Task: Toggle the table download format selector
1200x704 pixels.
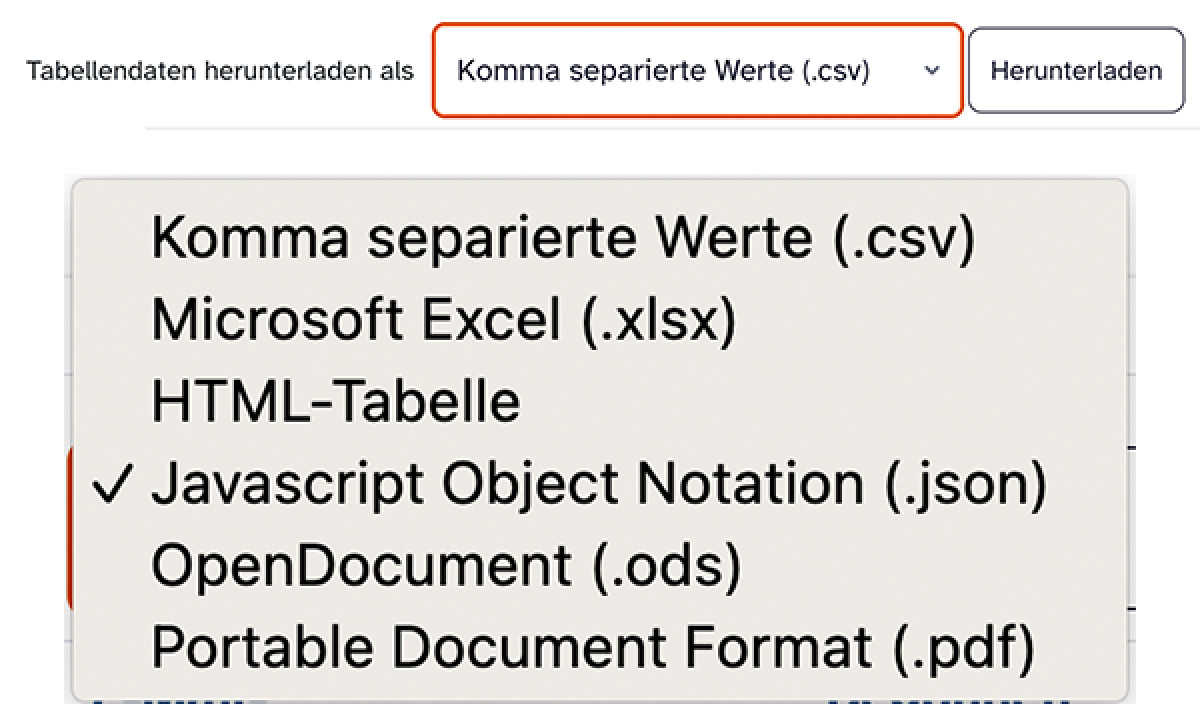Action: tap(697, 71)
